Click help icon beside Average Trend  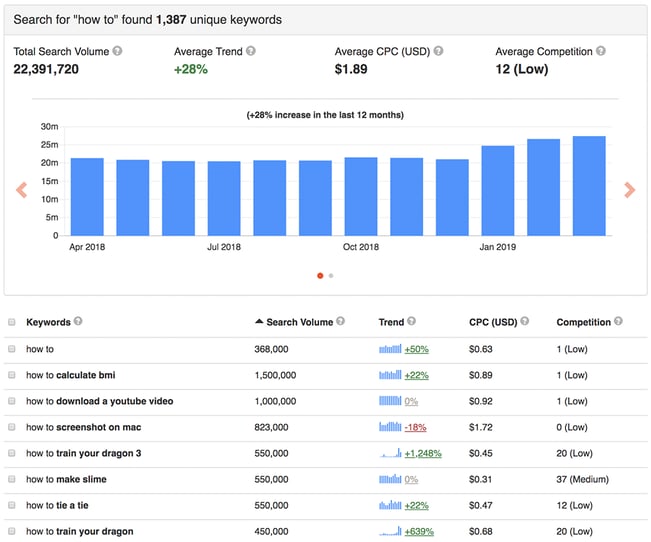(250, 51)
